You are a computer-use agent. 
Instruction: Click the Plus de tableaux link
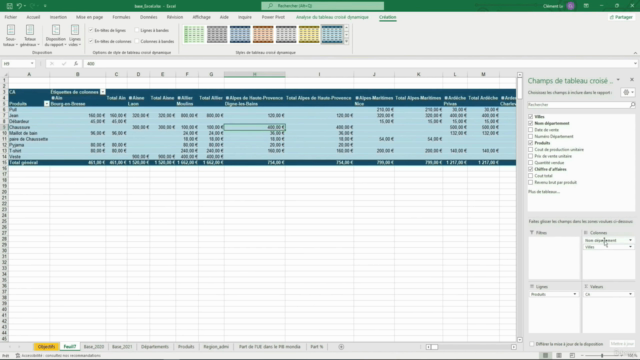544,192
